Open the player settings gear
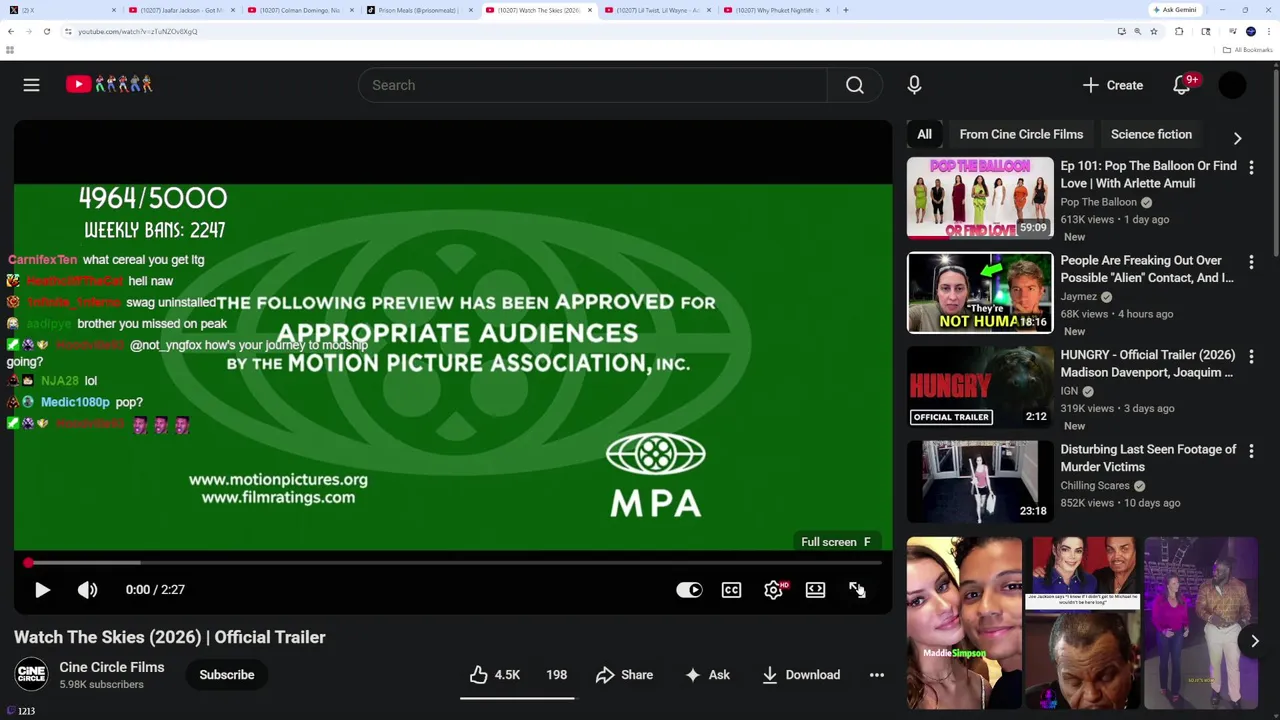Screen dimensions: 1280x720 (773, 590)
